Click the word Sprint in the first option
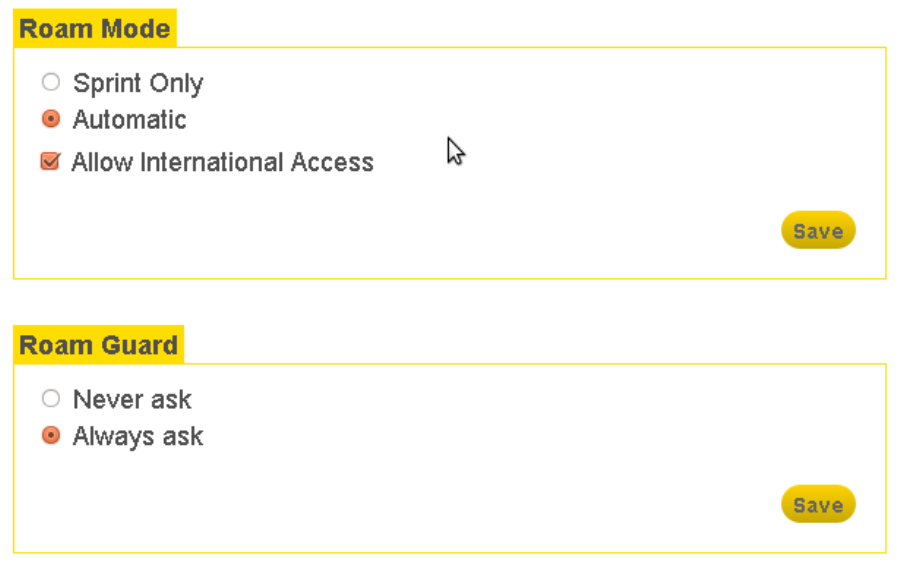 coord(104,83)
